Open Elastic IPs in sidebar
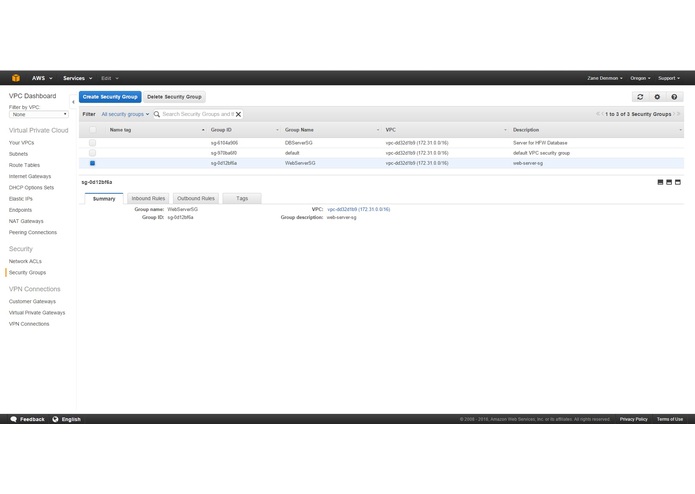Viewport: 695px width, 494px height. coord(20,198)
